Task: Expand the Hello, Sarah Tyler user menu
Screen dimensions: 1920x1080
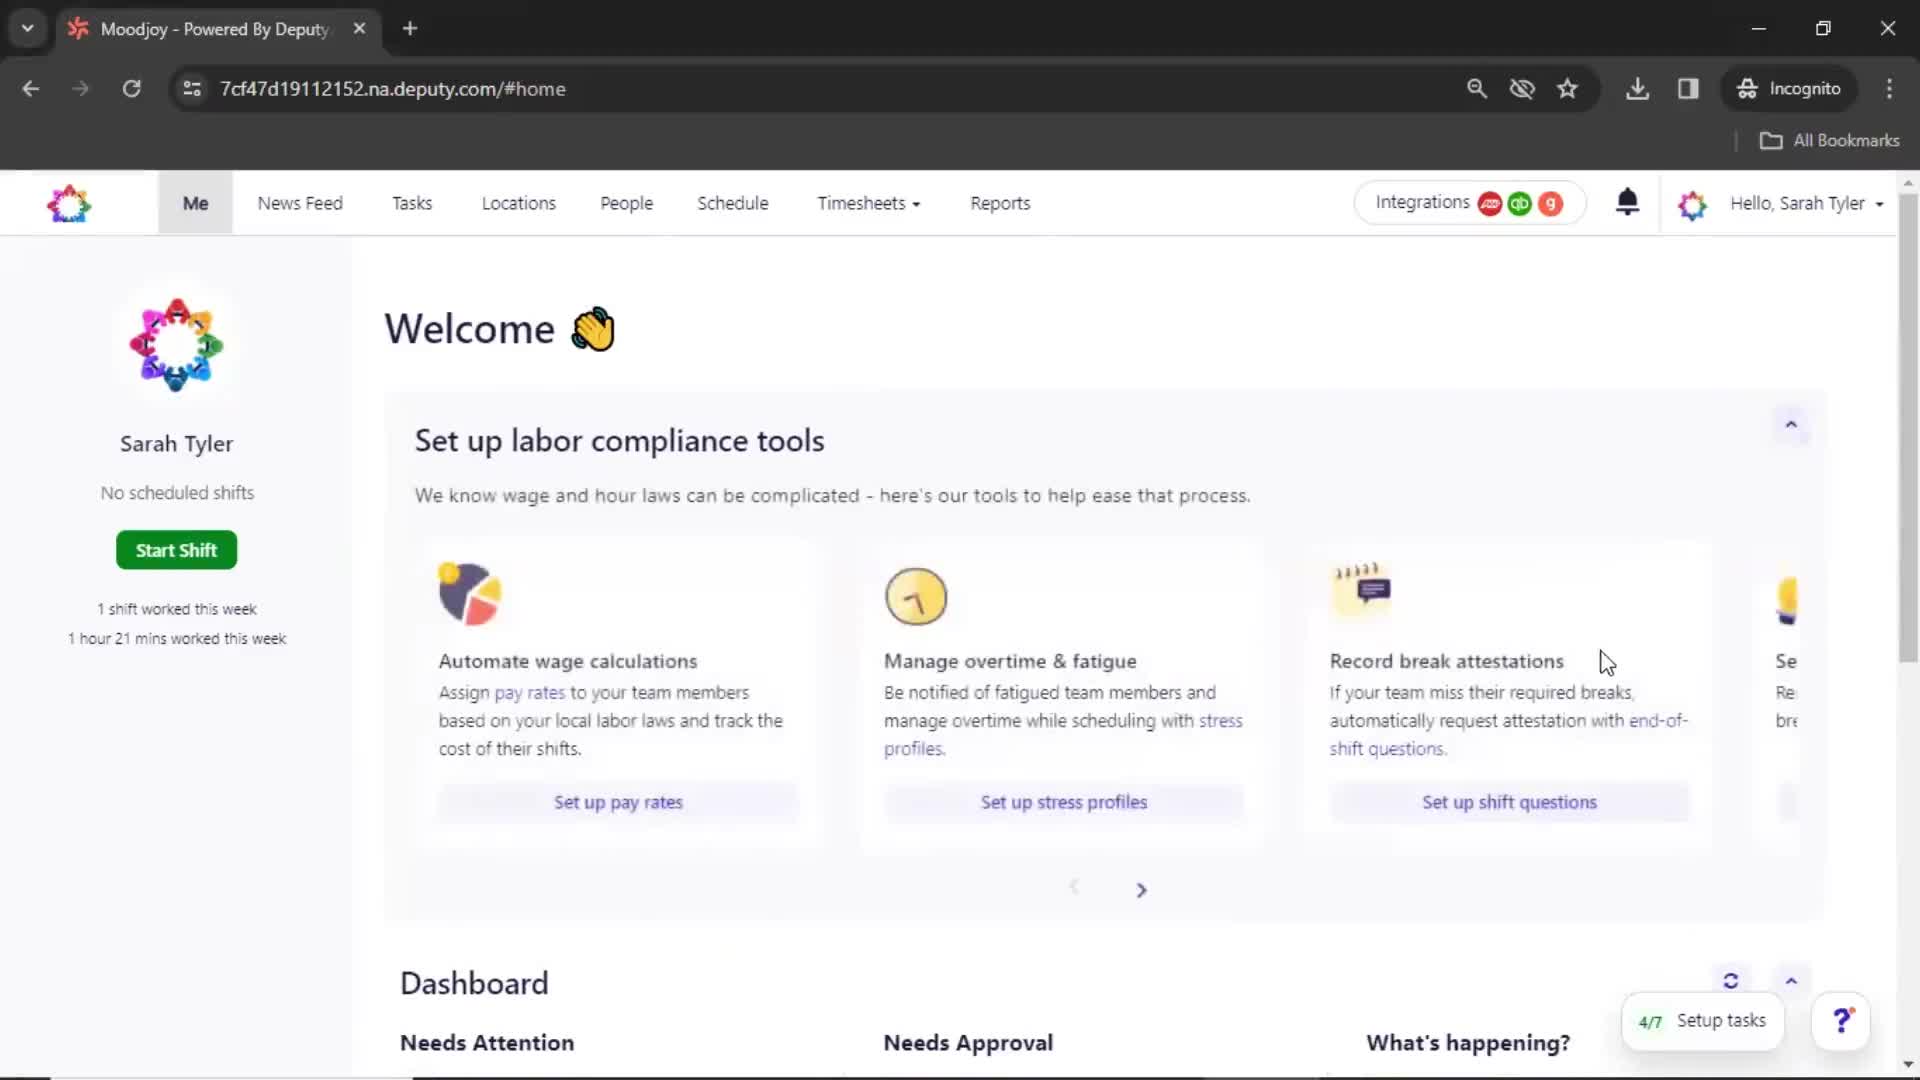Action: [x=1806, y=203]
